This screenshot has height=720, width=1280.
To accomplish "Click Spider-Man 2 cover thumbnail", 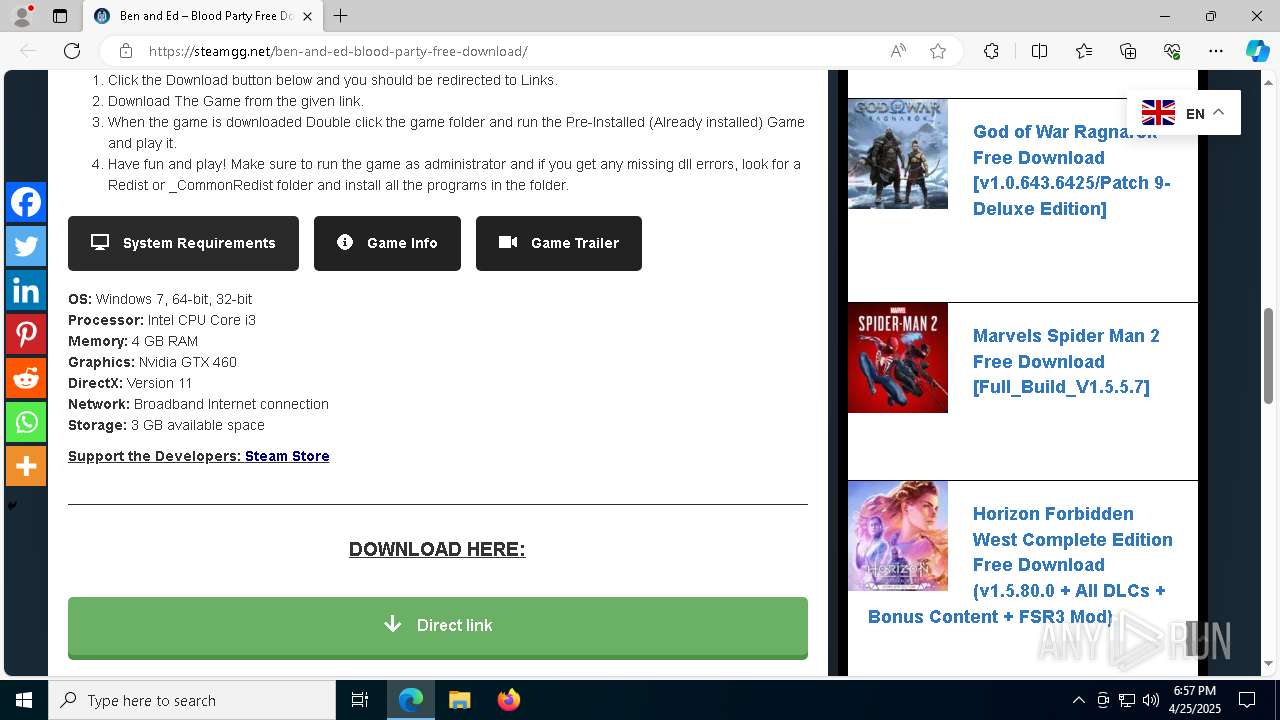I will 898,358.
